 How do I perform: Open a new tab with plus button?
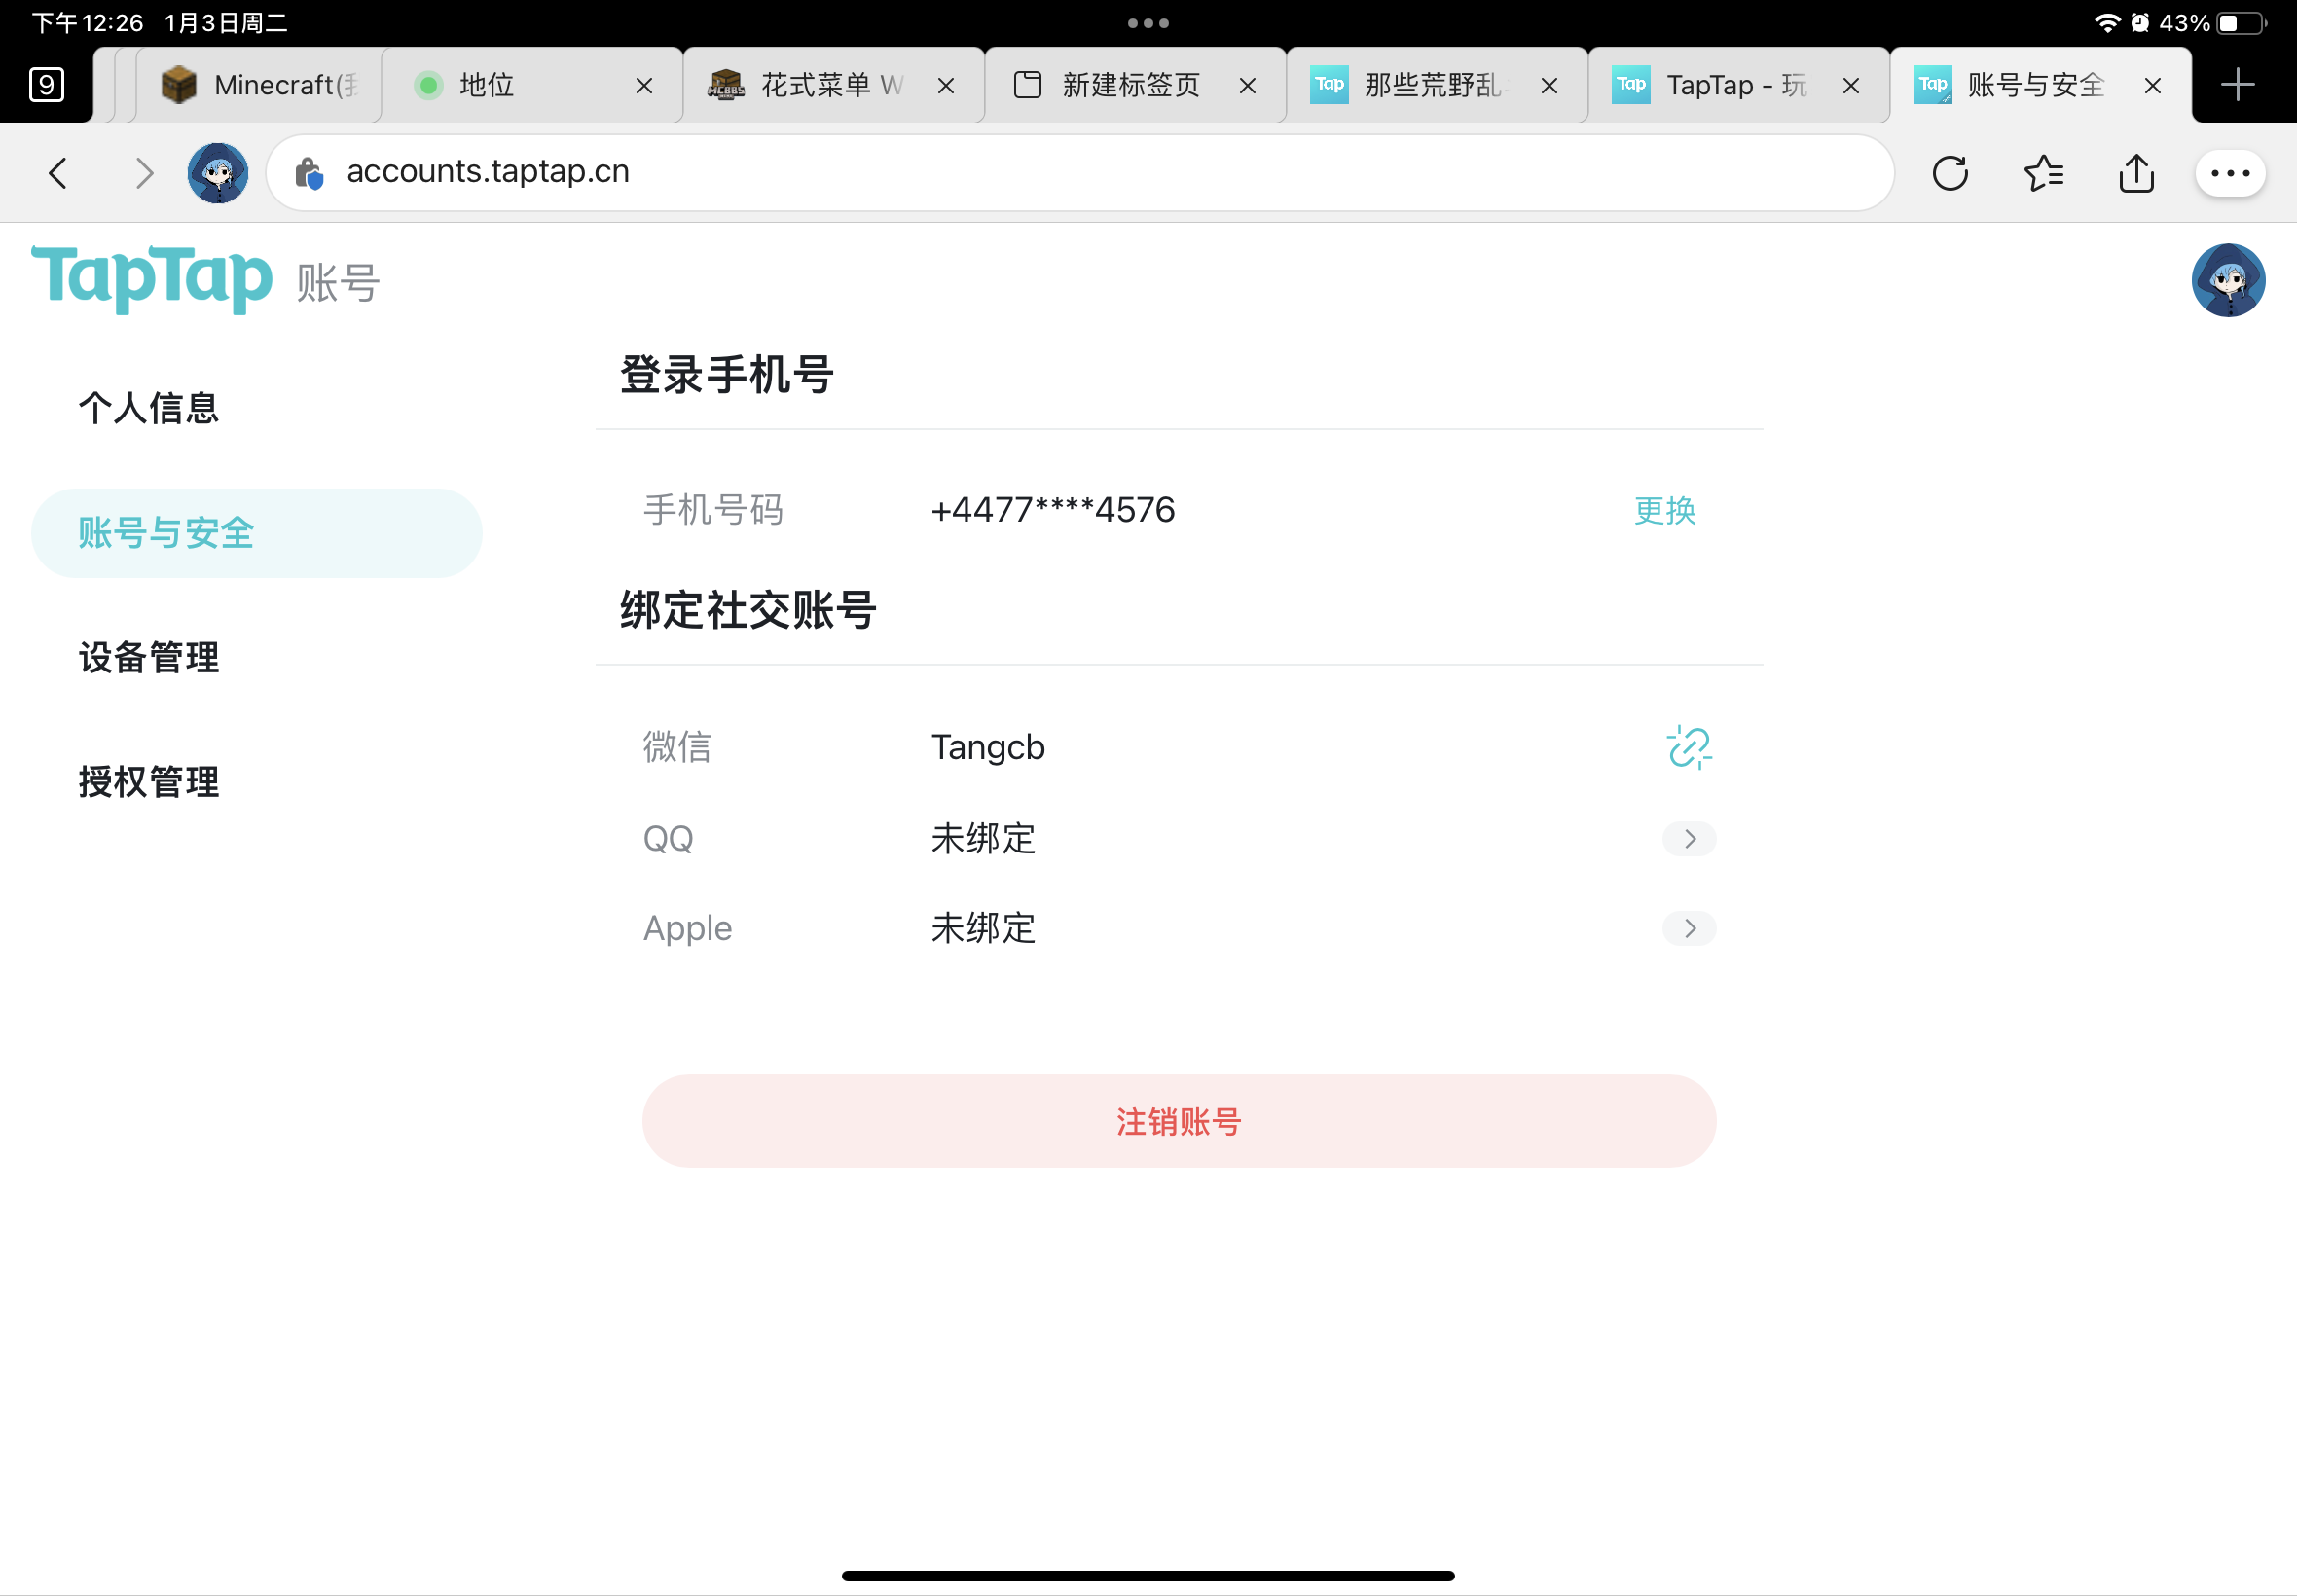click(2237, 85)
